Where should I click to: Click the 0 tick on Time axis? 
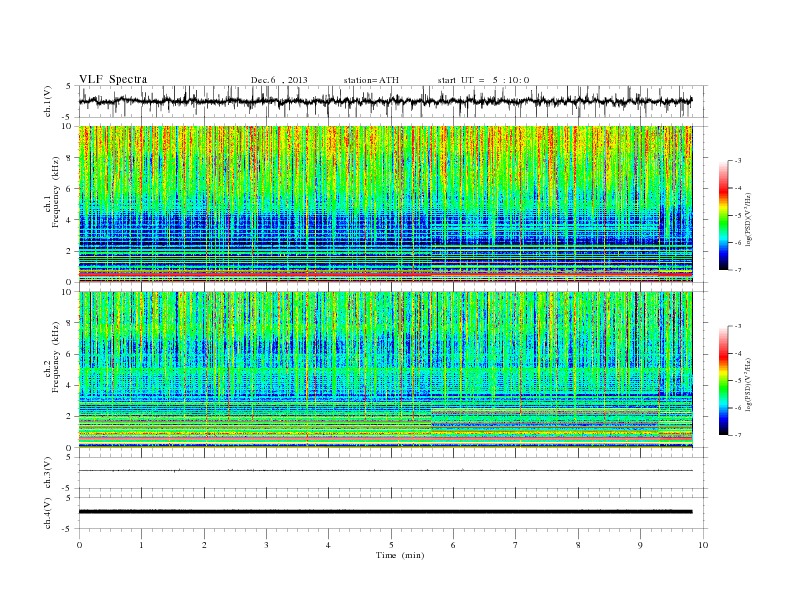pos(79,545)
